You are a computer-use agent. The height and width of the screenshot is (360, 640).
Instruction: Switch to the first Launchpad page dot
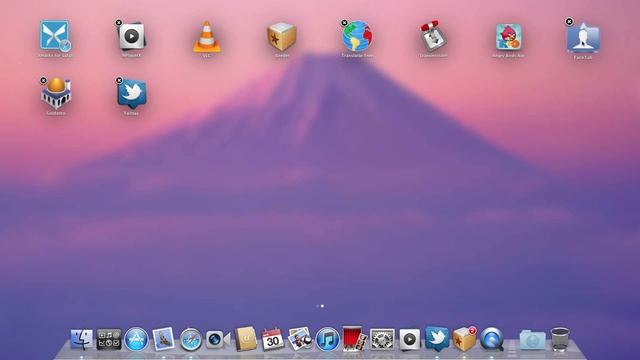pyautogui.click(x=317, y=306)
